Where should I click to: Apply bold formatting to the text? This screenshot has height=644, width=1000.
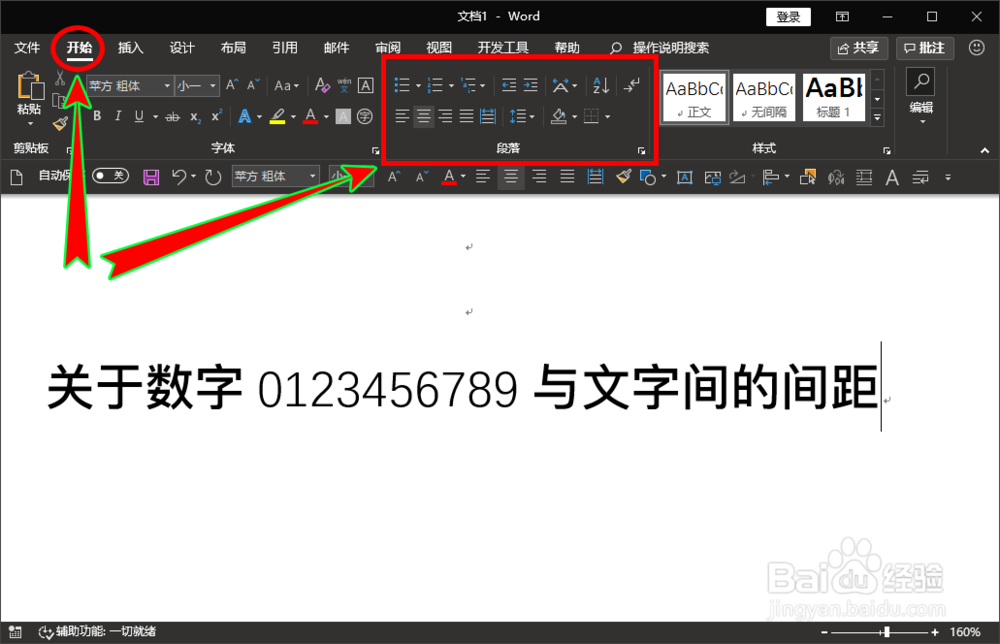click(x=97, y=115)
